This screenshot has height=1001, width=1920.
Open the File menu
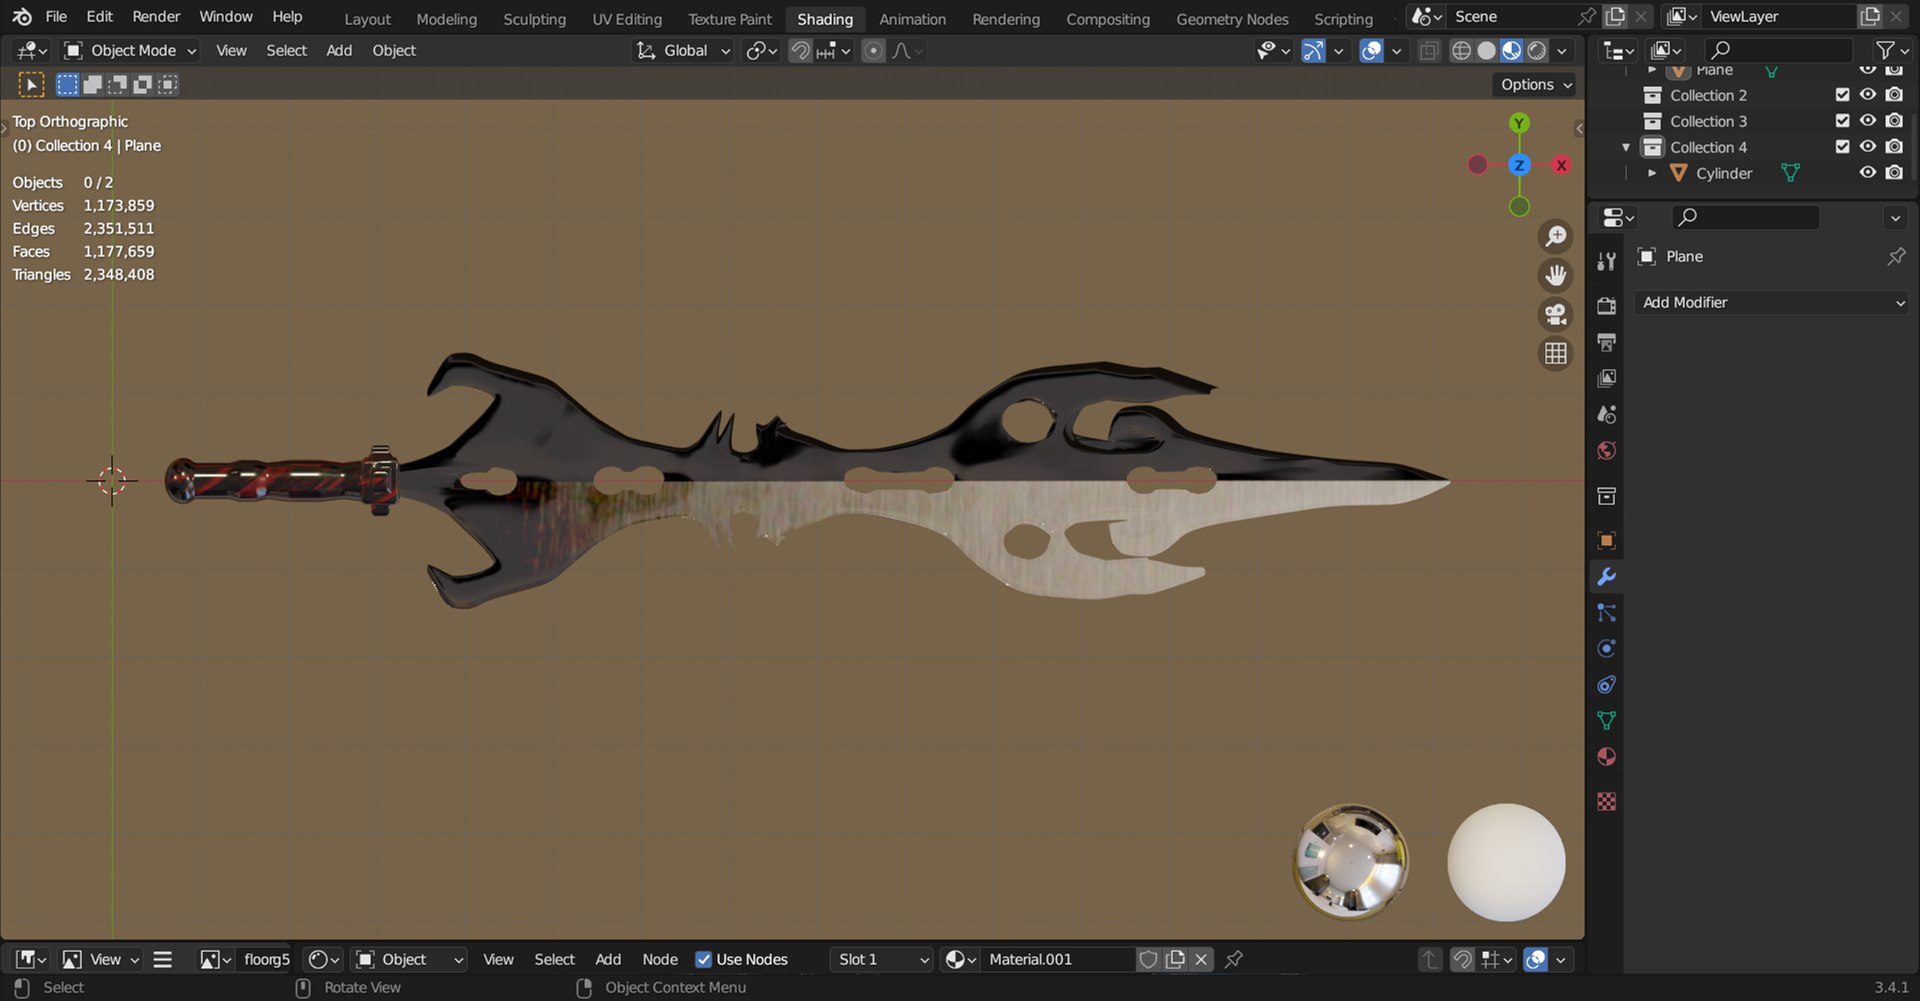56,17
